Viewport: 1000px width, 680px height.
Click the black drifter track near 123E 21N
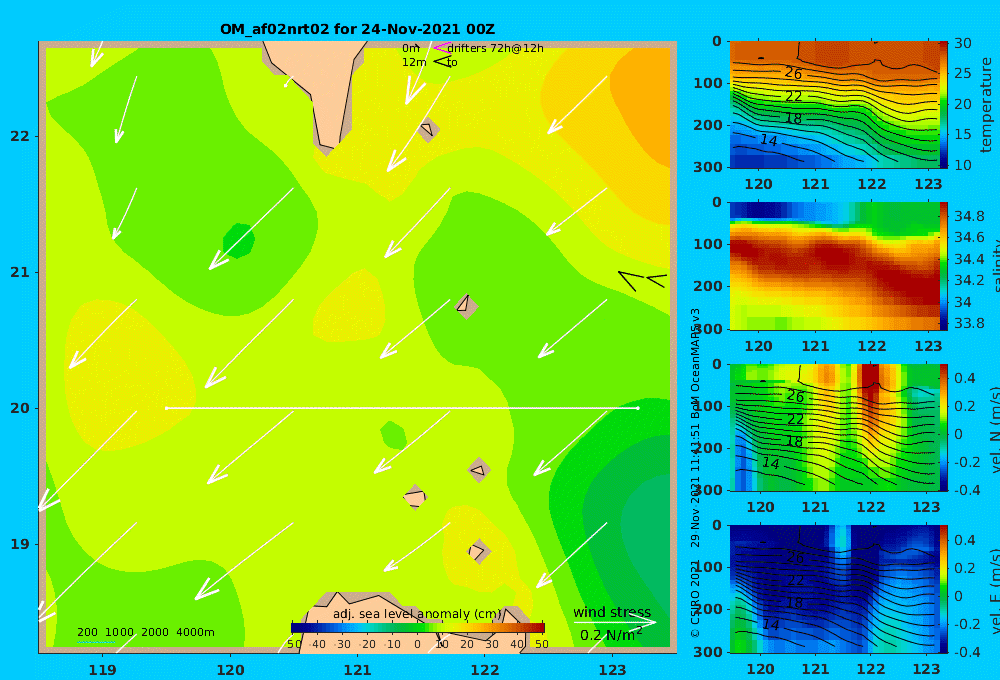tap(642, 280)
